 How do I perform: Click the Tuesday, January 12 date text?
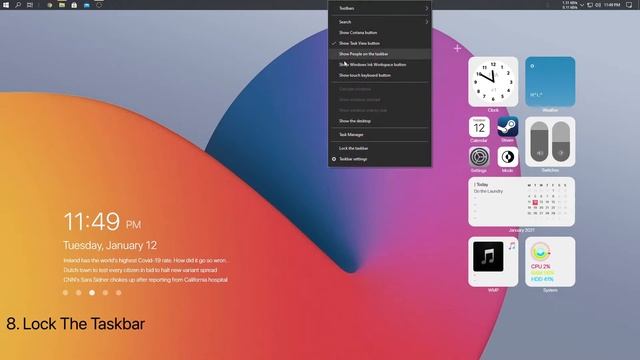click(110, 245)
